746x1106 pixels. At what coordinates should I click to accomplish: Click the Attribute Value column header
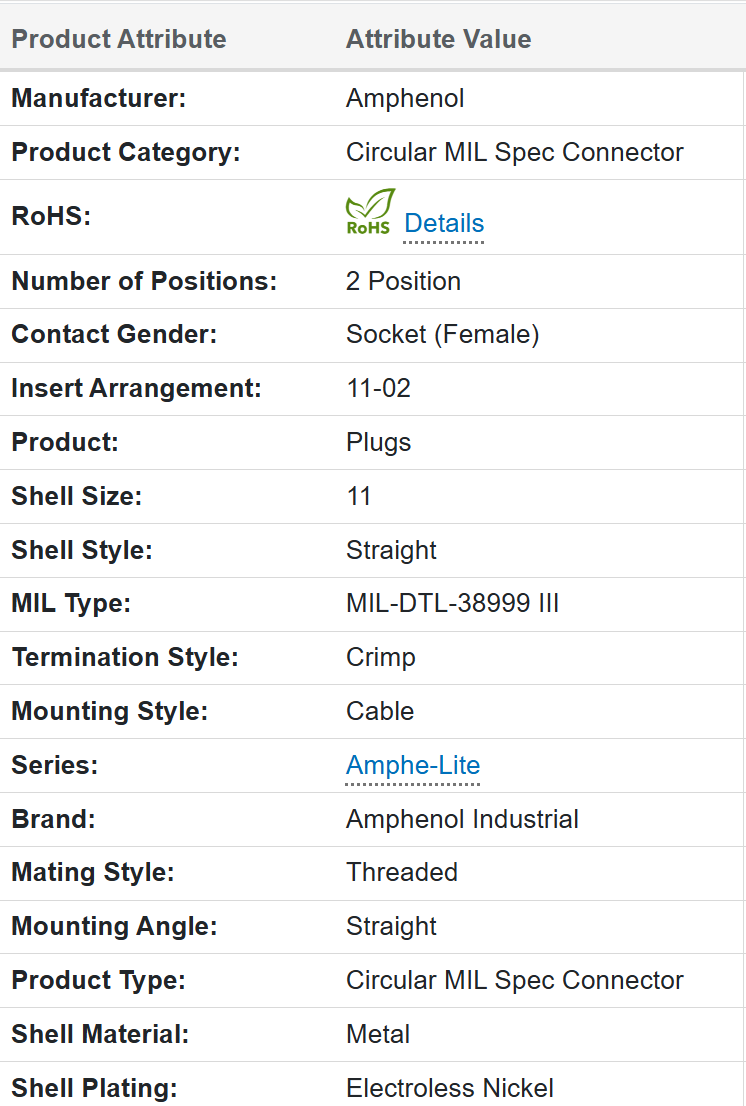(439, 39)
